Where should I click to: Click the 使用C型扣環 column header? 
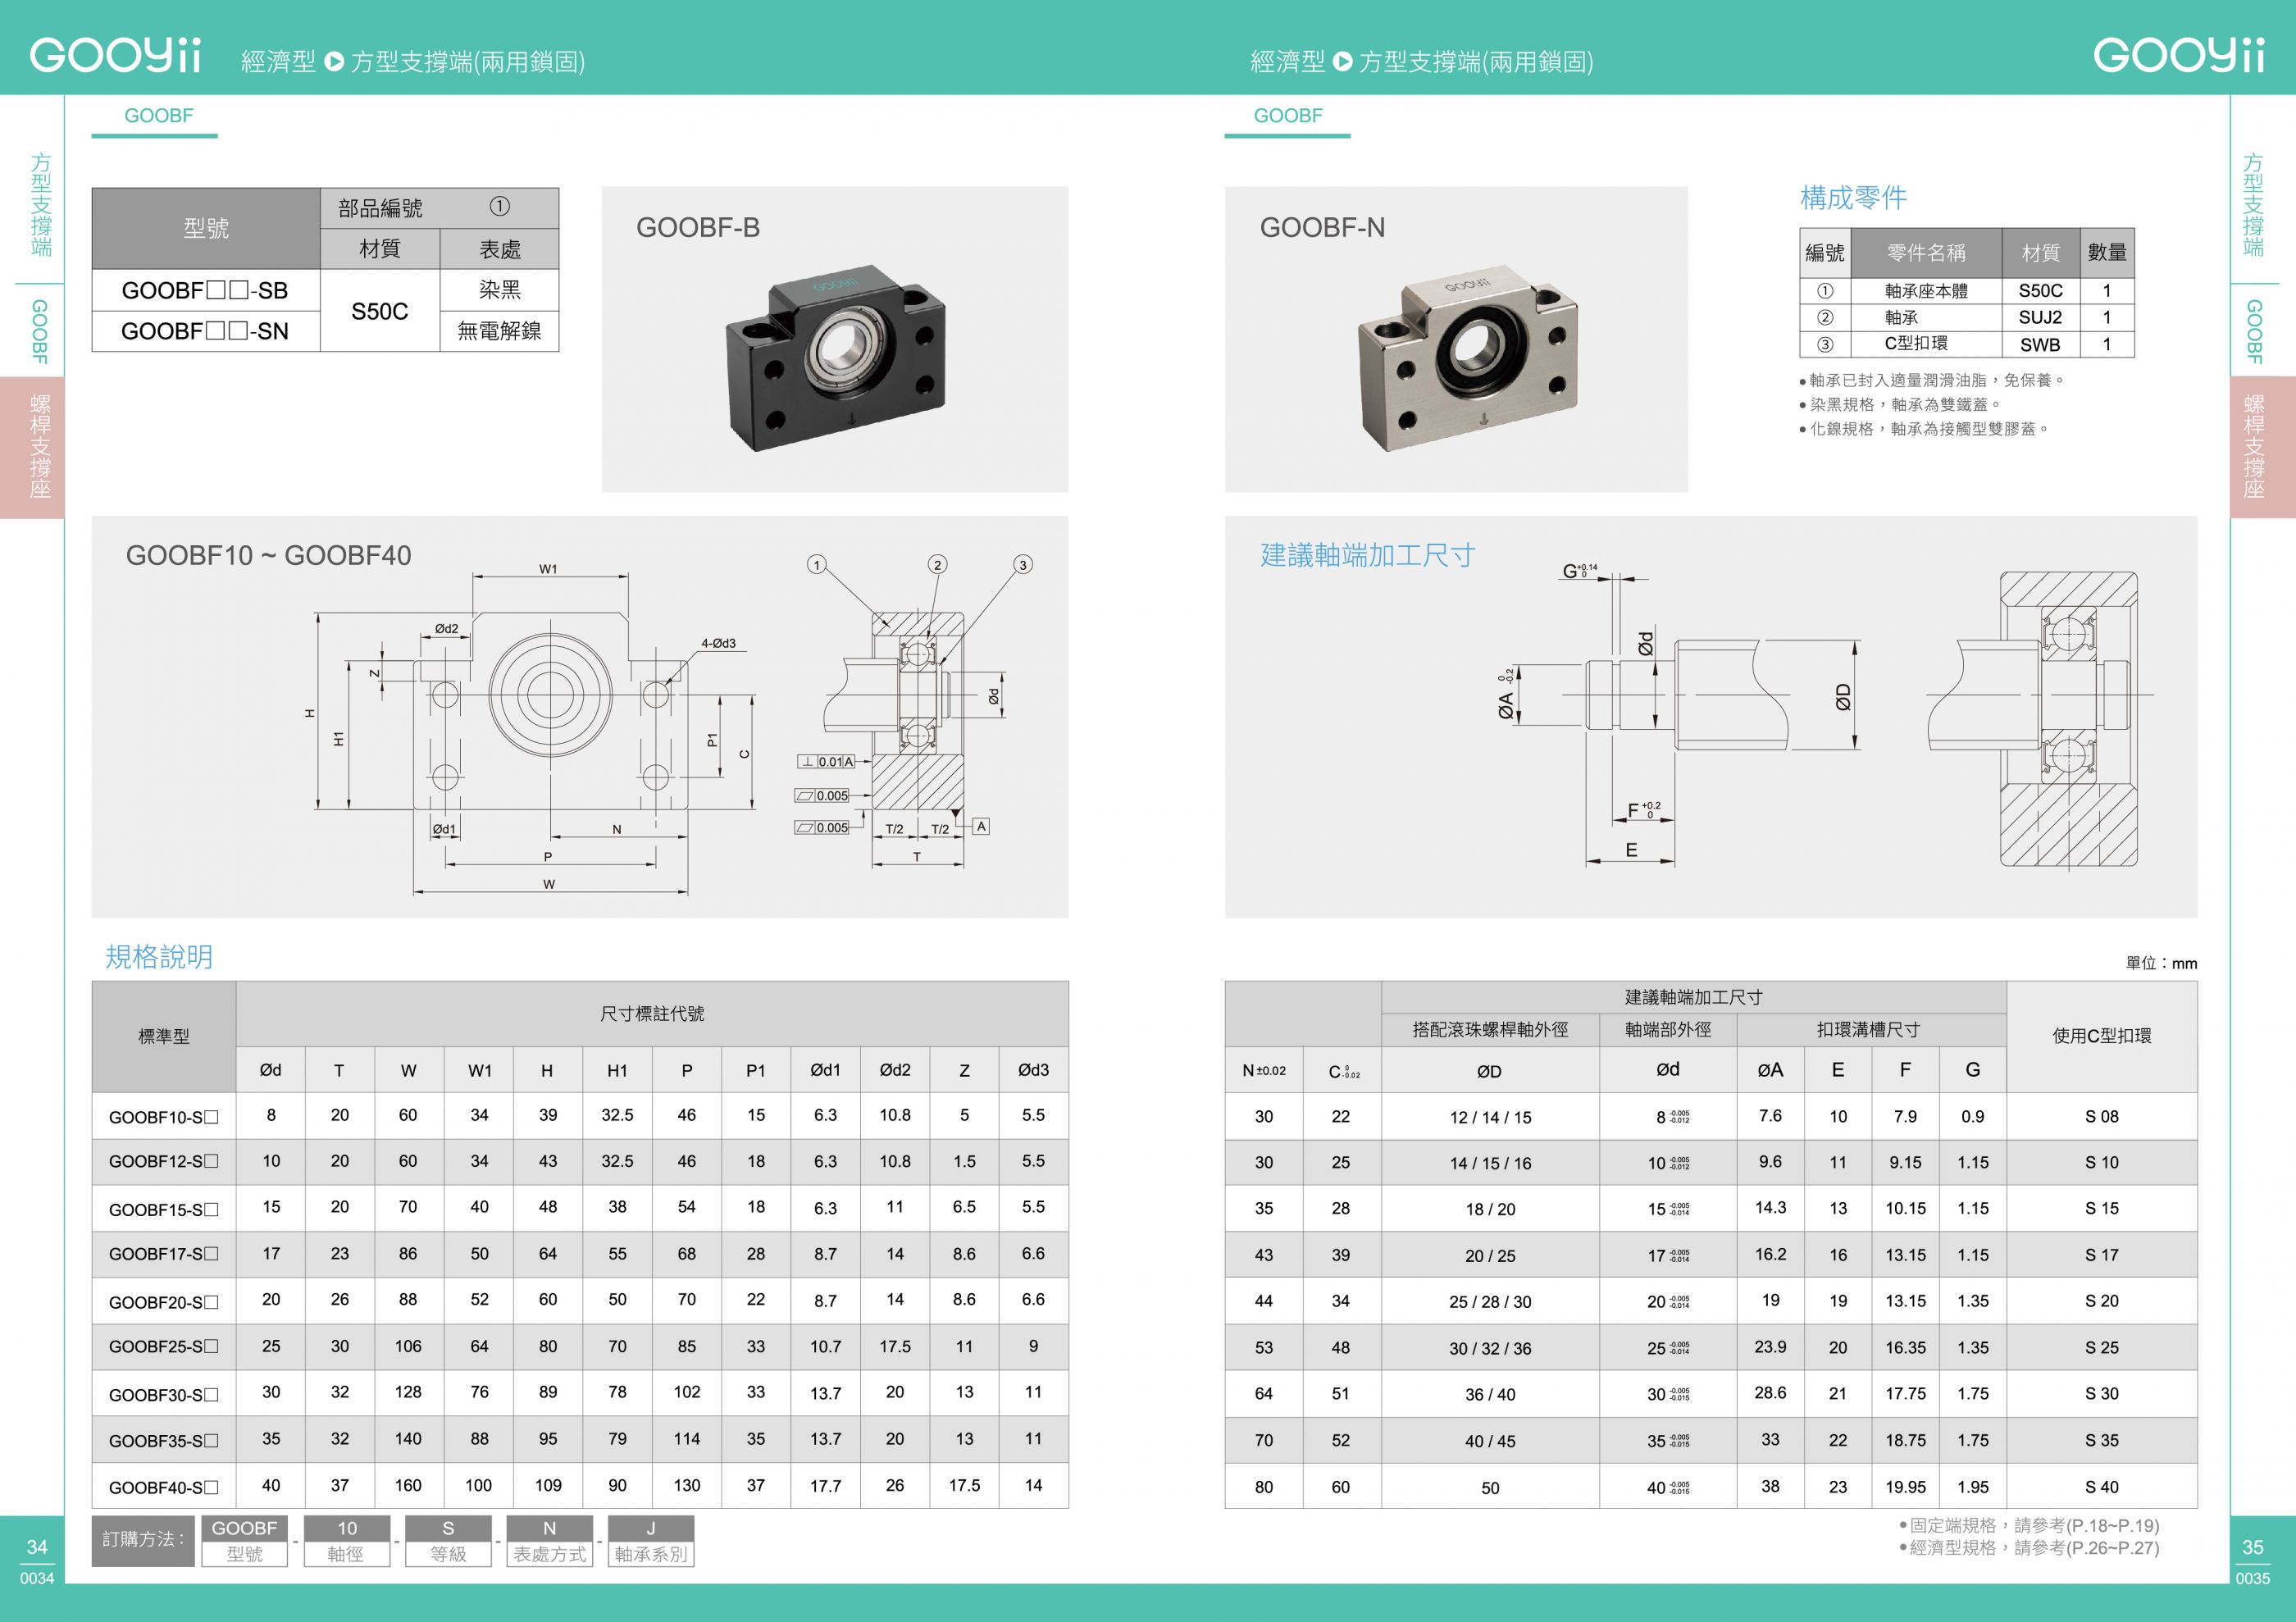tap(2102, 1036)
